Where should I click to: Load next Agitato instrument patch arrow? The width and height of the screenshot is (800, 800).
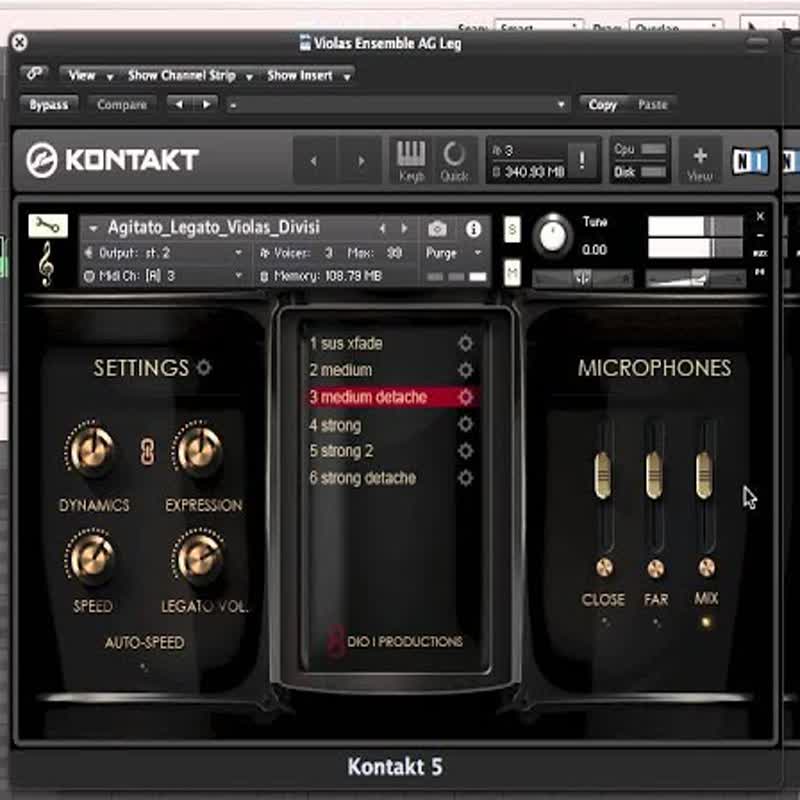[x=404, y=229]
